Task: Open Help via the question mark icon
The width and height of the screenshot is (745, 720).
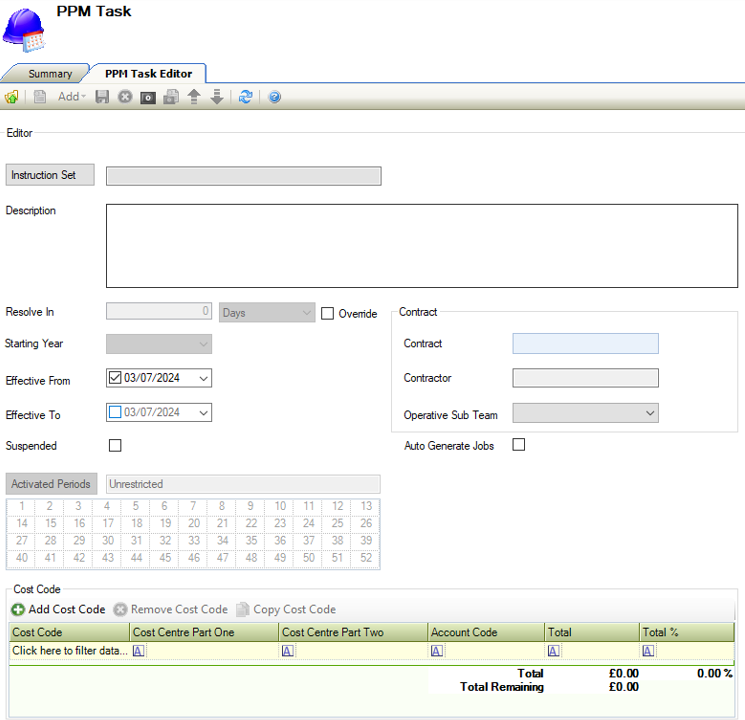Action: tap(274, 97)
